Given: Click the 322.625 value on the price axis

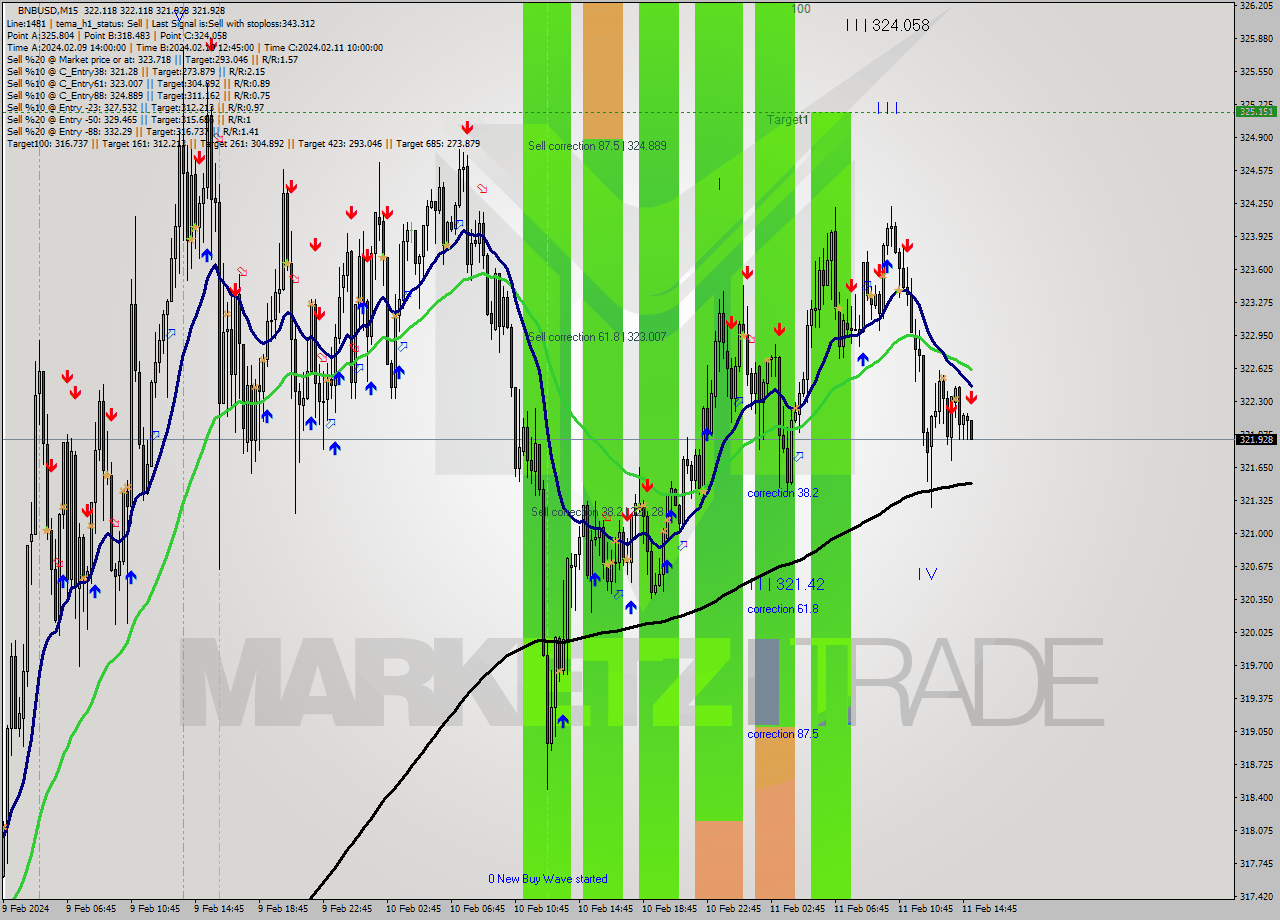Looking at the screenshot, I should 1256,368.
